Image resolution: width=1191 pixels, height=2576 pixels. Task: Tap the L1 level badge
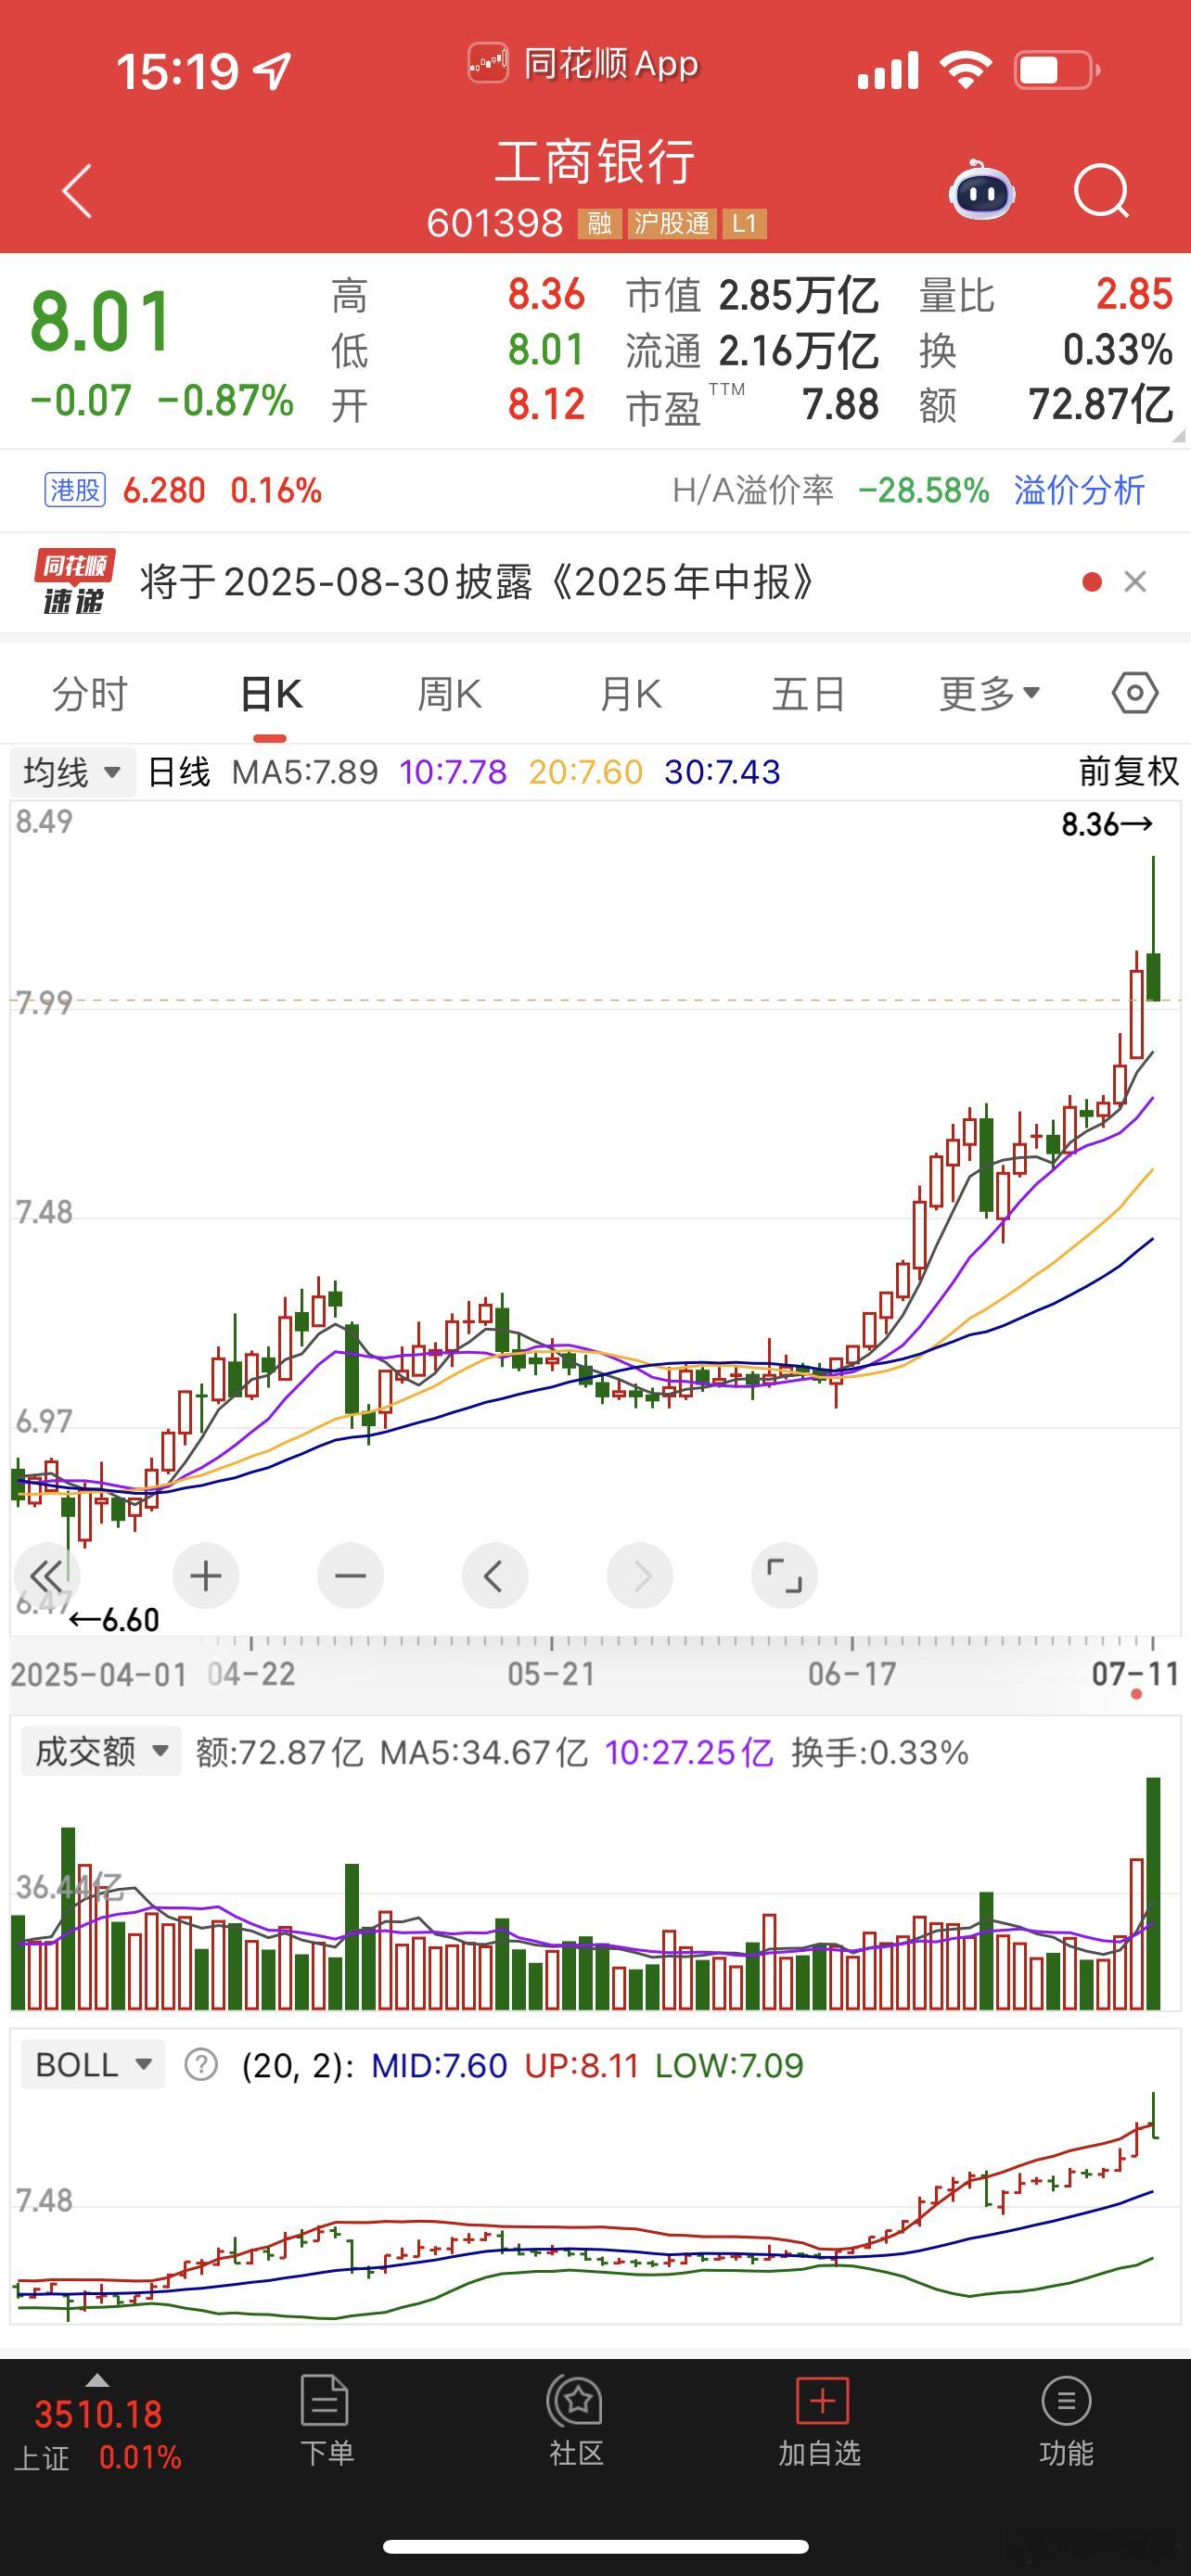pyautogui.click(x=744, y=223)
